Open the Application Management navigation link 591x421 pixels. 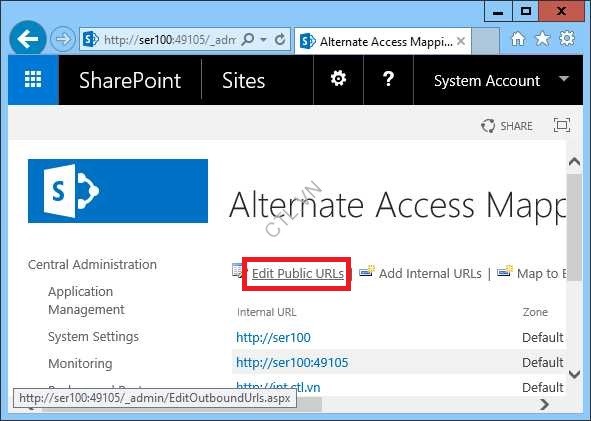pyautogui.click(x=86, y=300)
